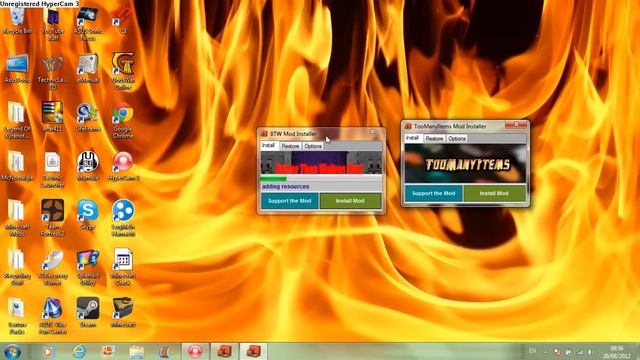Click Support the Mod in TooManyItems installer
This screenshot has width=640, height=360.
(x=433, y=193)
